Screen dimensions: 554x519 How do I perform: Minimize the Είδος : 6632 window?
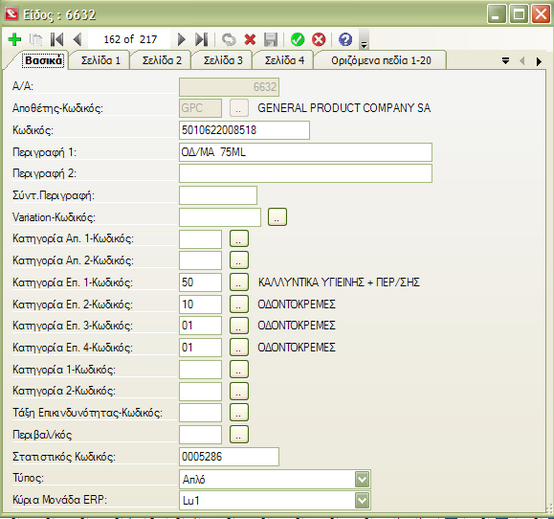pos(496,14)
